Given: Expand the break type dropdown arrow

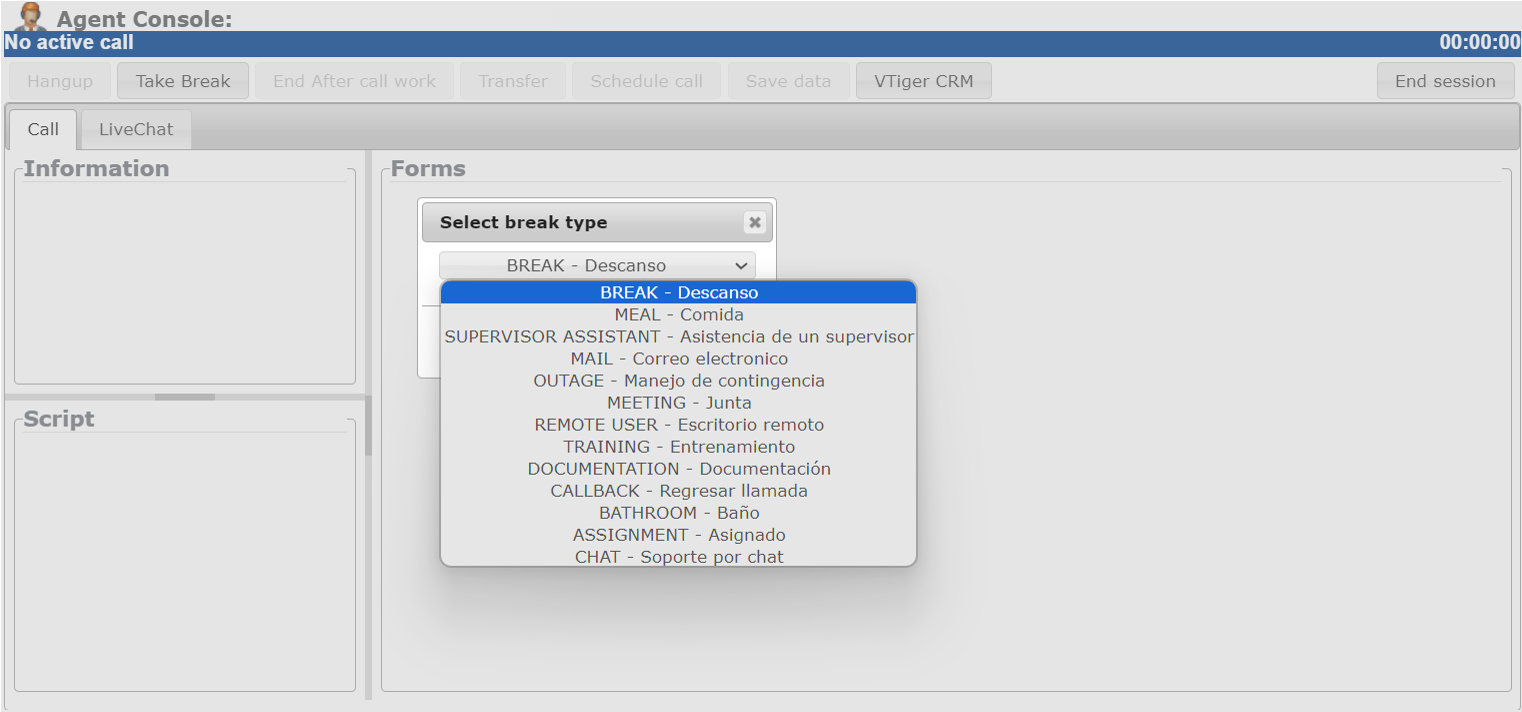Looking at the screenshot, I should coord(741,266).
